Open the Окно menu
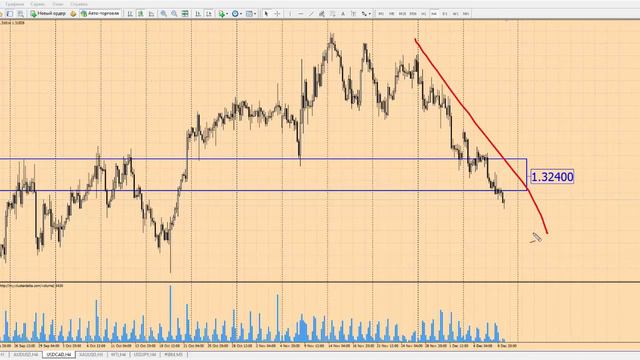Screen dimensions: 640x360 click(x=58, y=4)
